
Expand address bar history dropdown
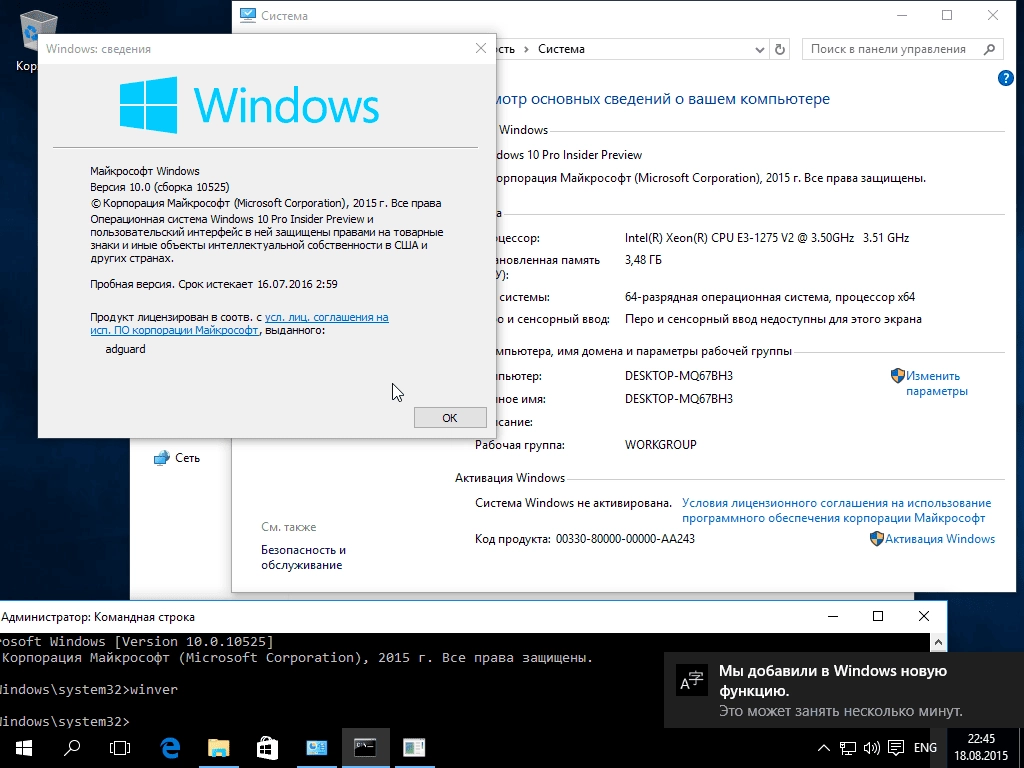click(x=760, y=50)
